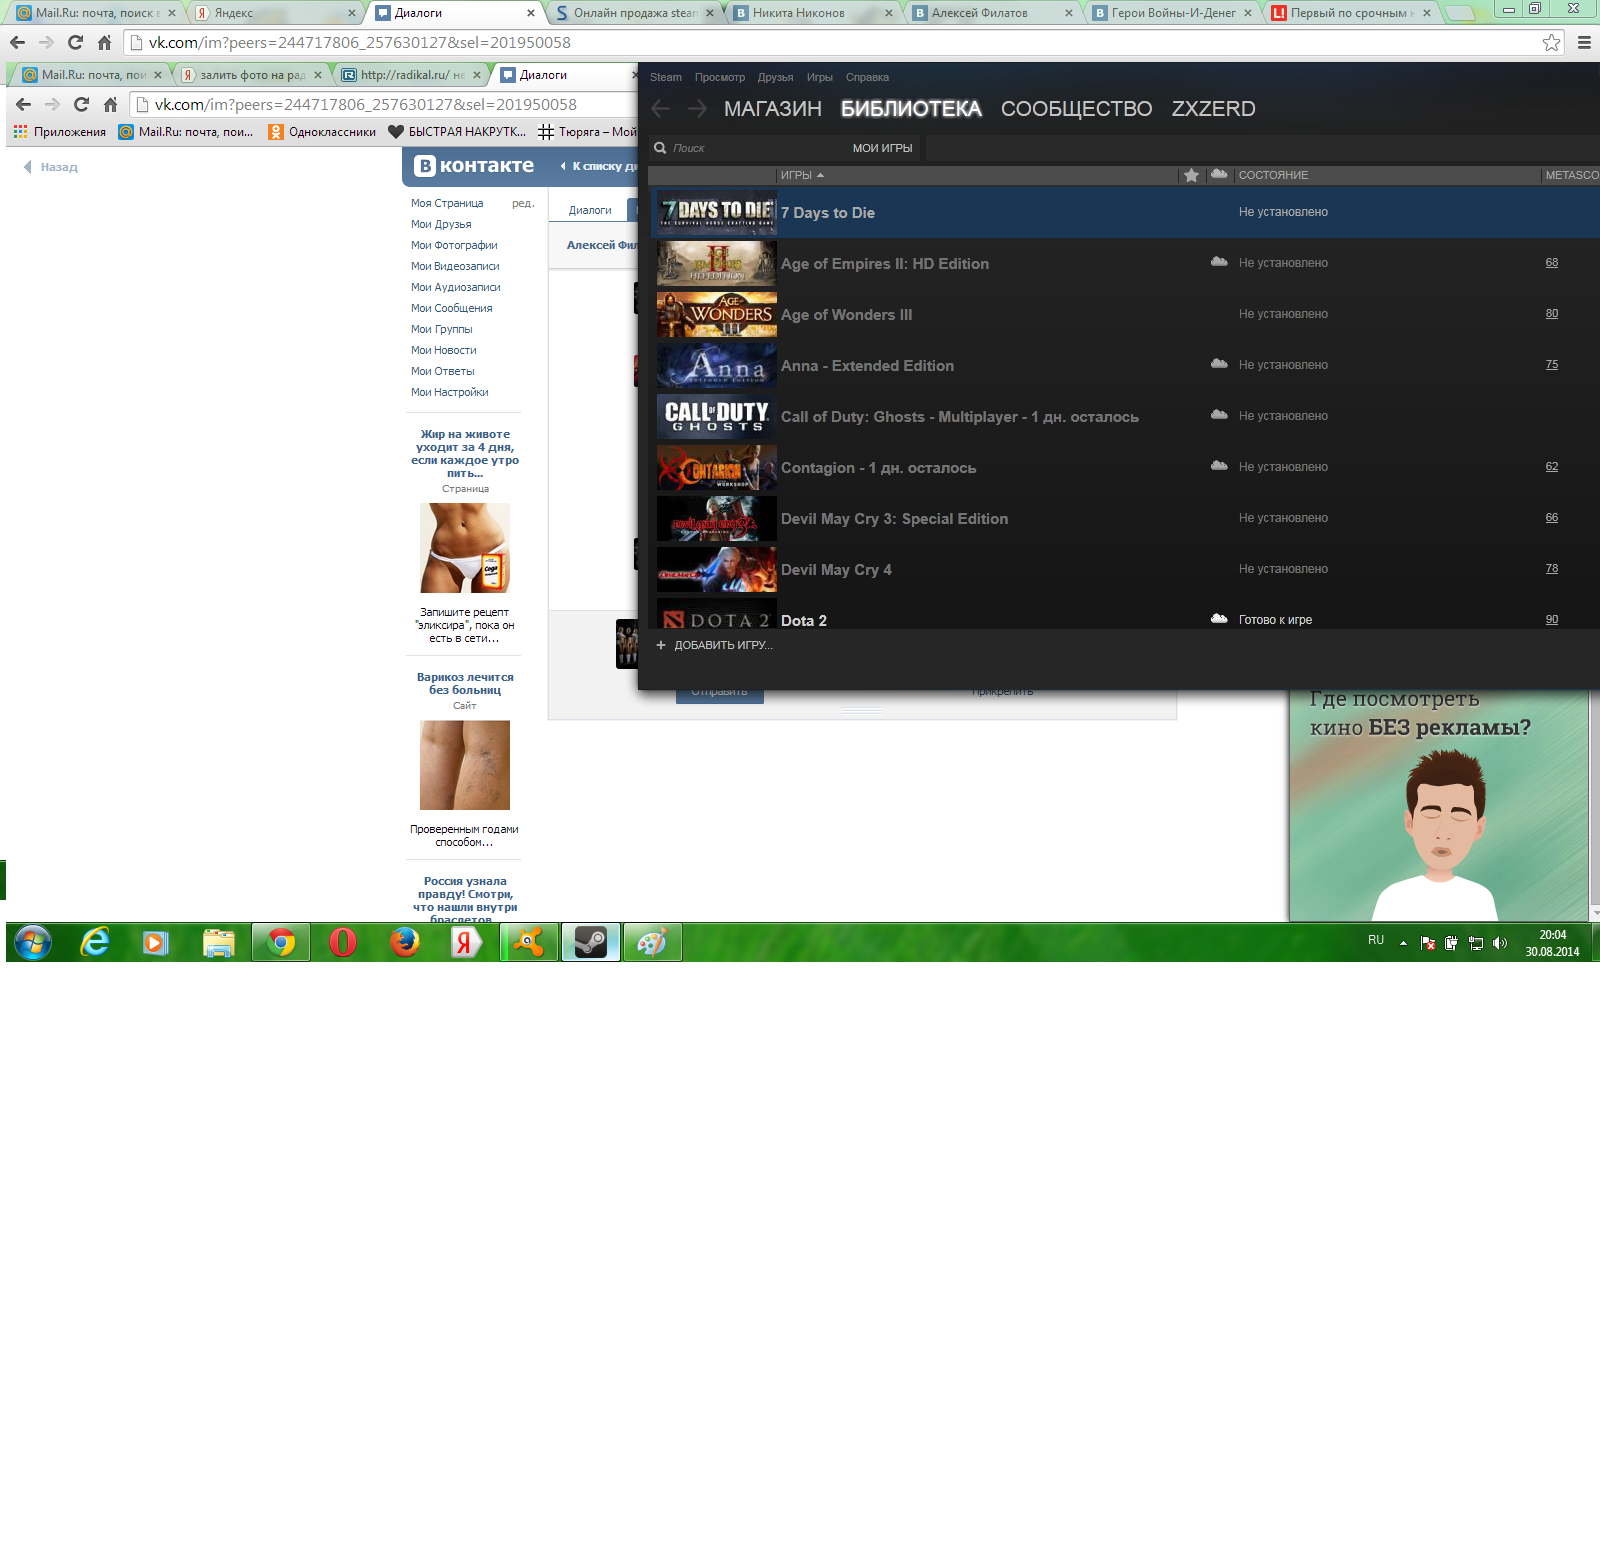Open metascore 90 link for Dota 2
This screenshot has height=1544, width=1600.
pos(1551,620)
